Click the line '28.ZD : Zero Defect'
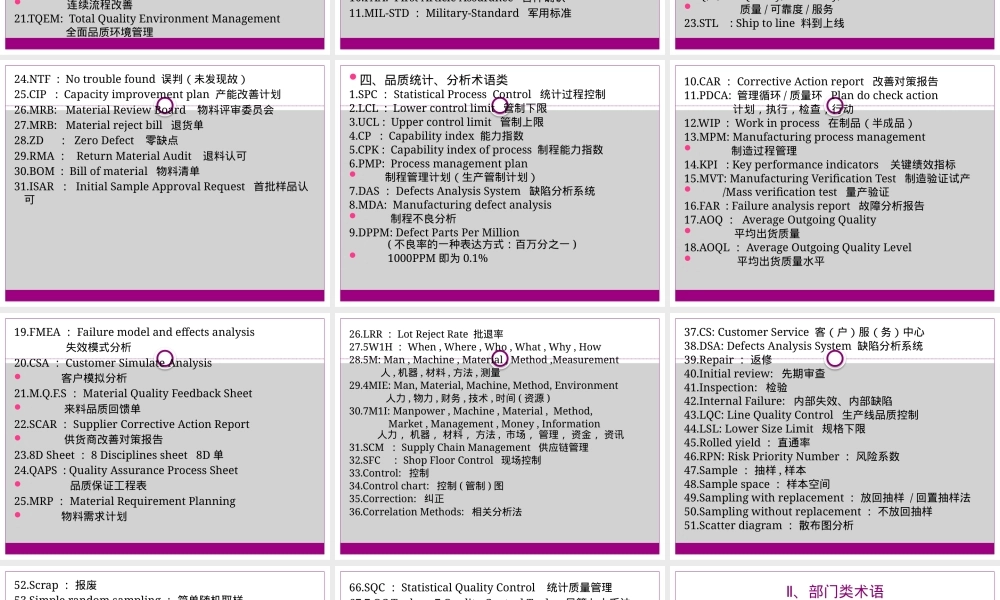 [x=96, y=140]
